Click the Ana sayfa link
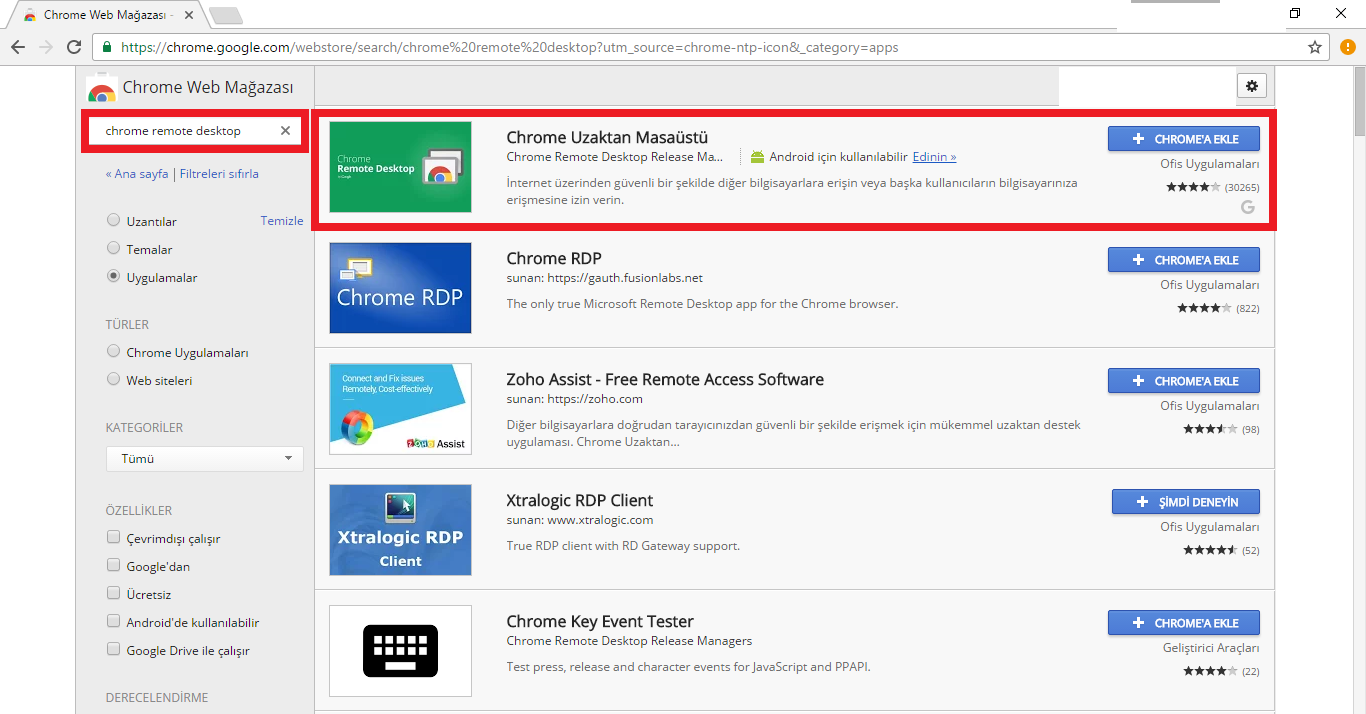 tap(137, 174)
